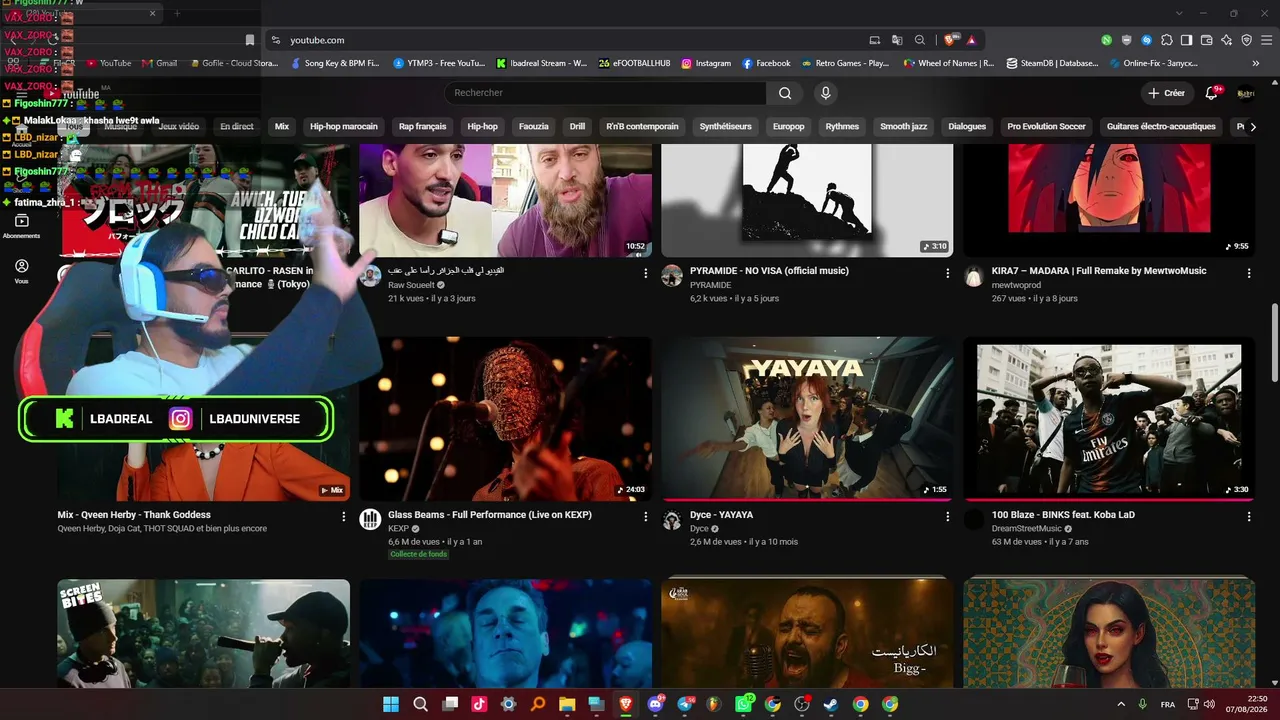Viewport: 1280px width, 720px height.
Task: Open Leo AI sparkle icon in toolbar
Action: coord(1226,40)
